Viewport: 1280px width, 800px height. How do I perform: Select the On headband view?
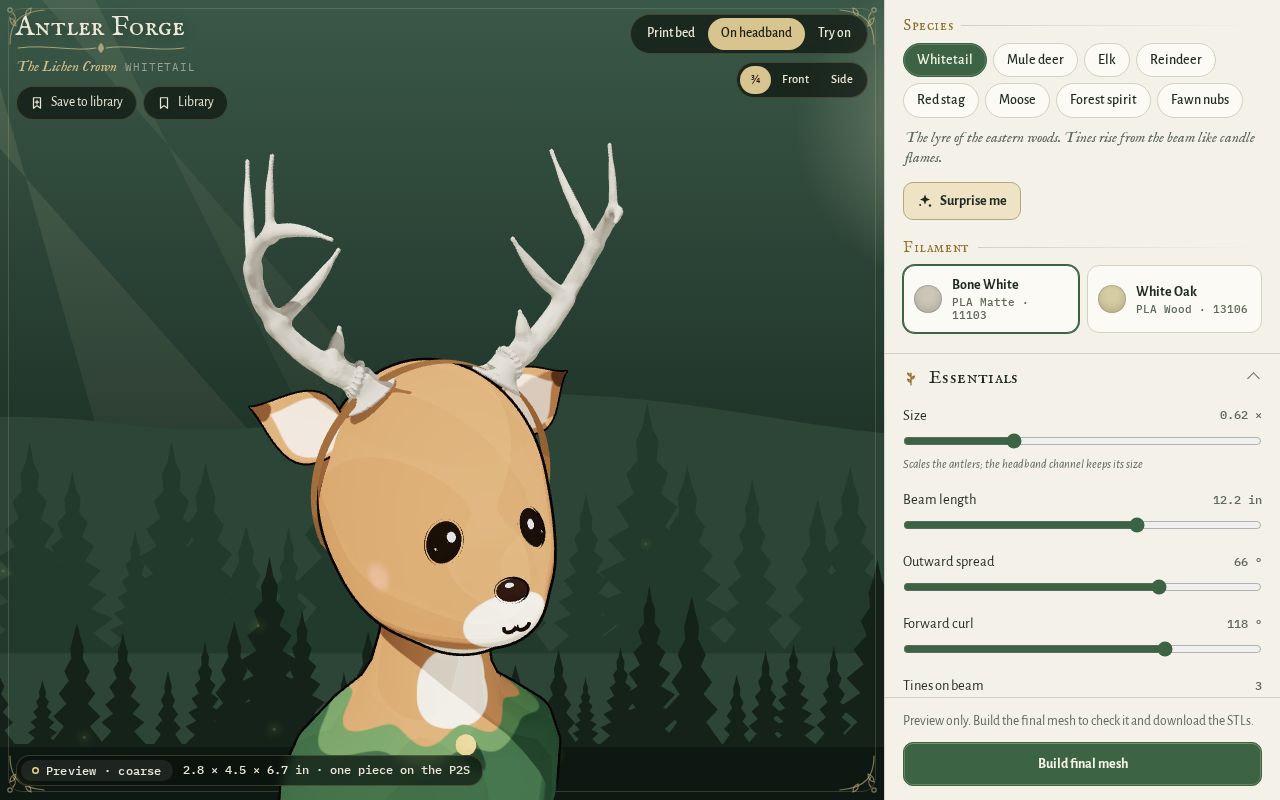[x=756, y=33]
